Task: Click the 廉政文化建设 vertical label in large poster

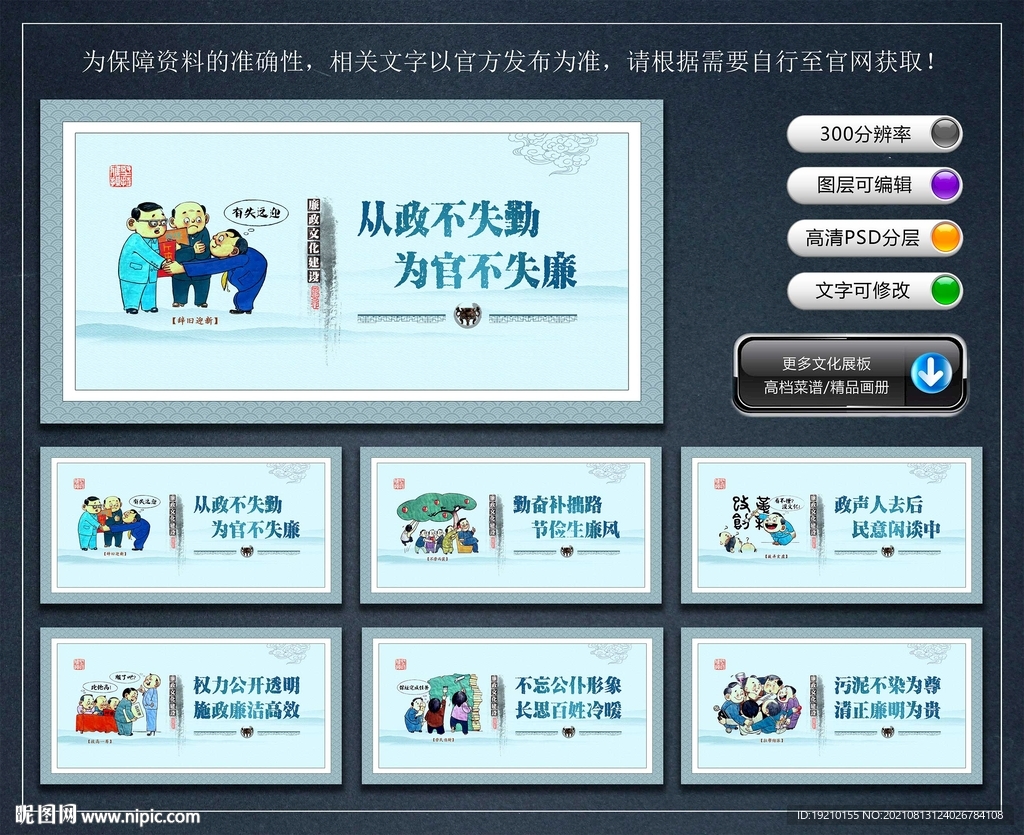Action: coord(314,241)
